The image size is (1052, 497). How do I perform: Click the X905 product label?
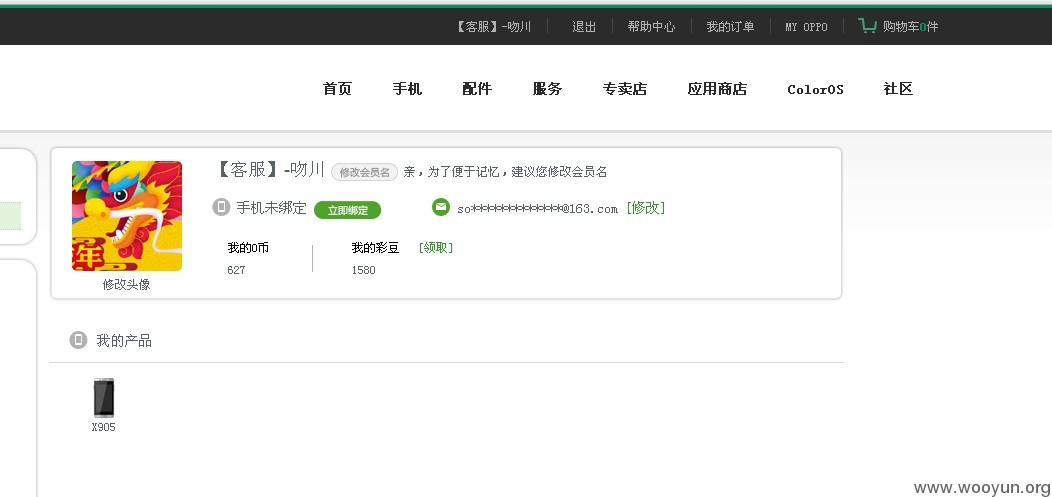(x=103, y=427)
